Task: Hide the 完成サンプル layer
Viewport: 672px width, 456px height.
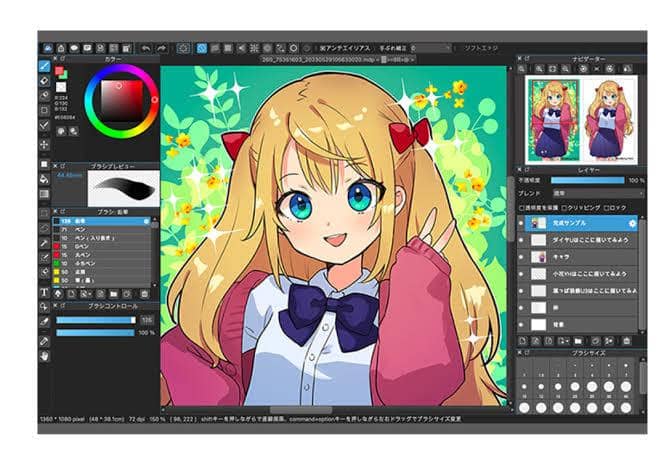Action: (522, 223)
